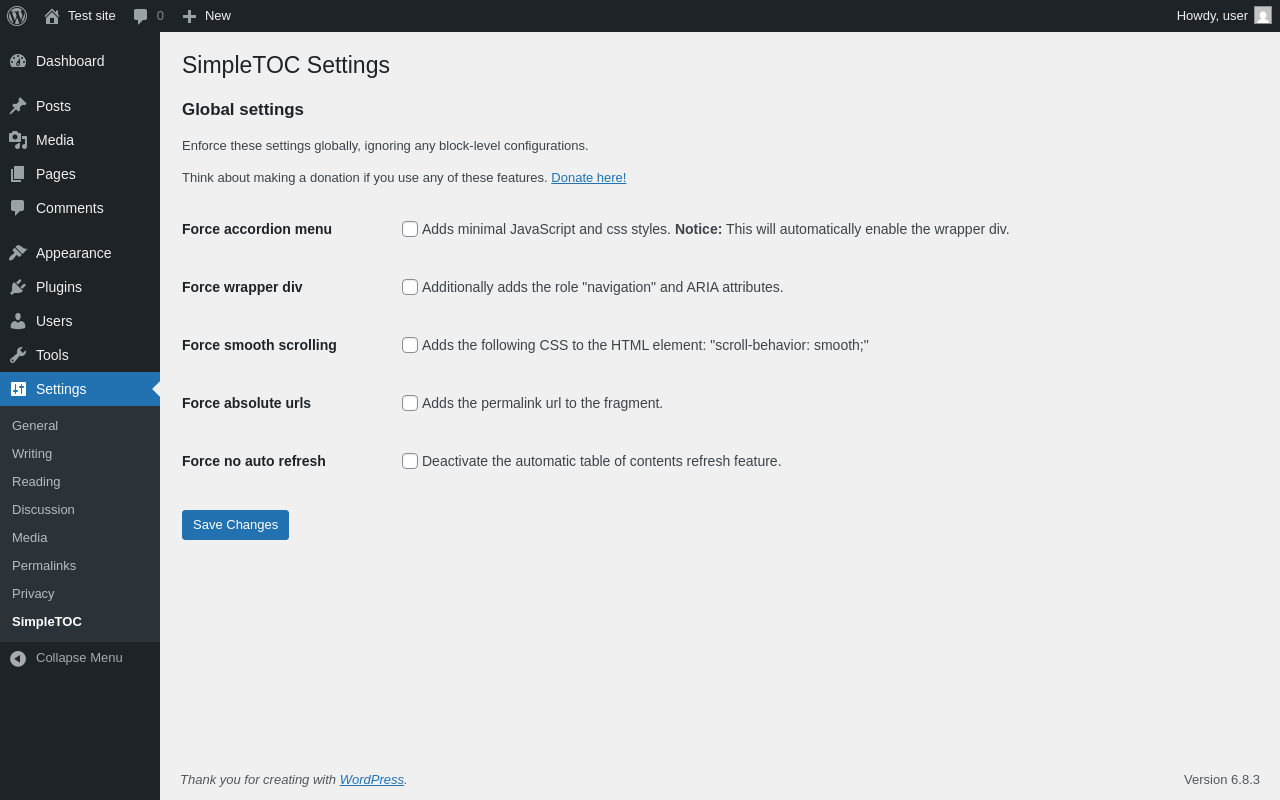Check the Force absolute urls option

point(410,403)
